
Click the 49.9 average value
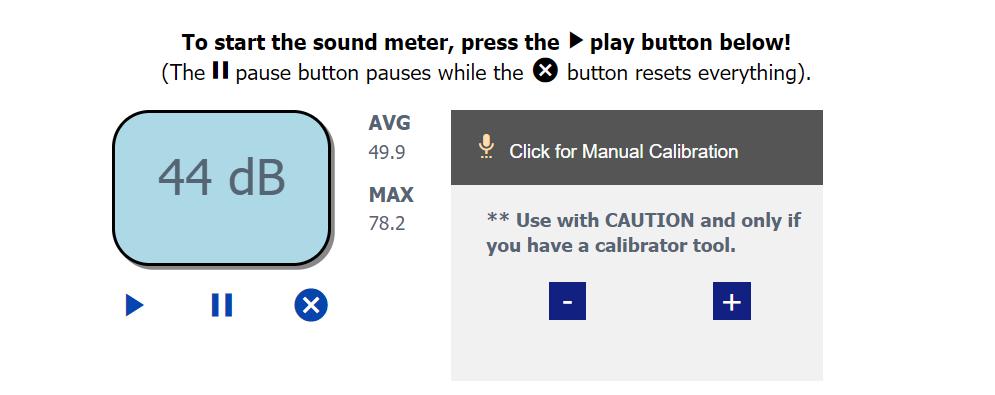387,152
